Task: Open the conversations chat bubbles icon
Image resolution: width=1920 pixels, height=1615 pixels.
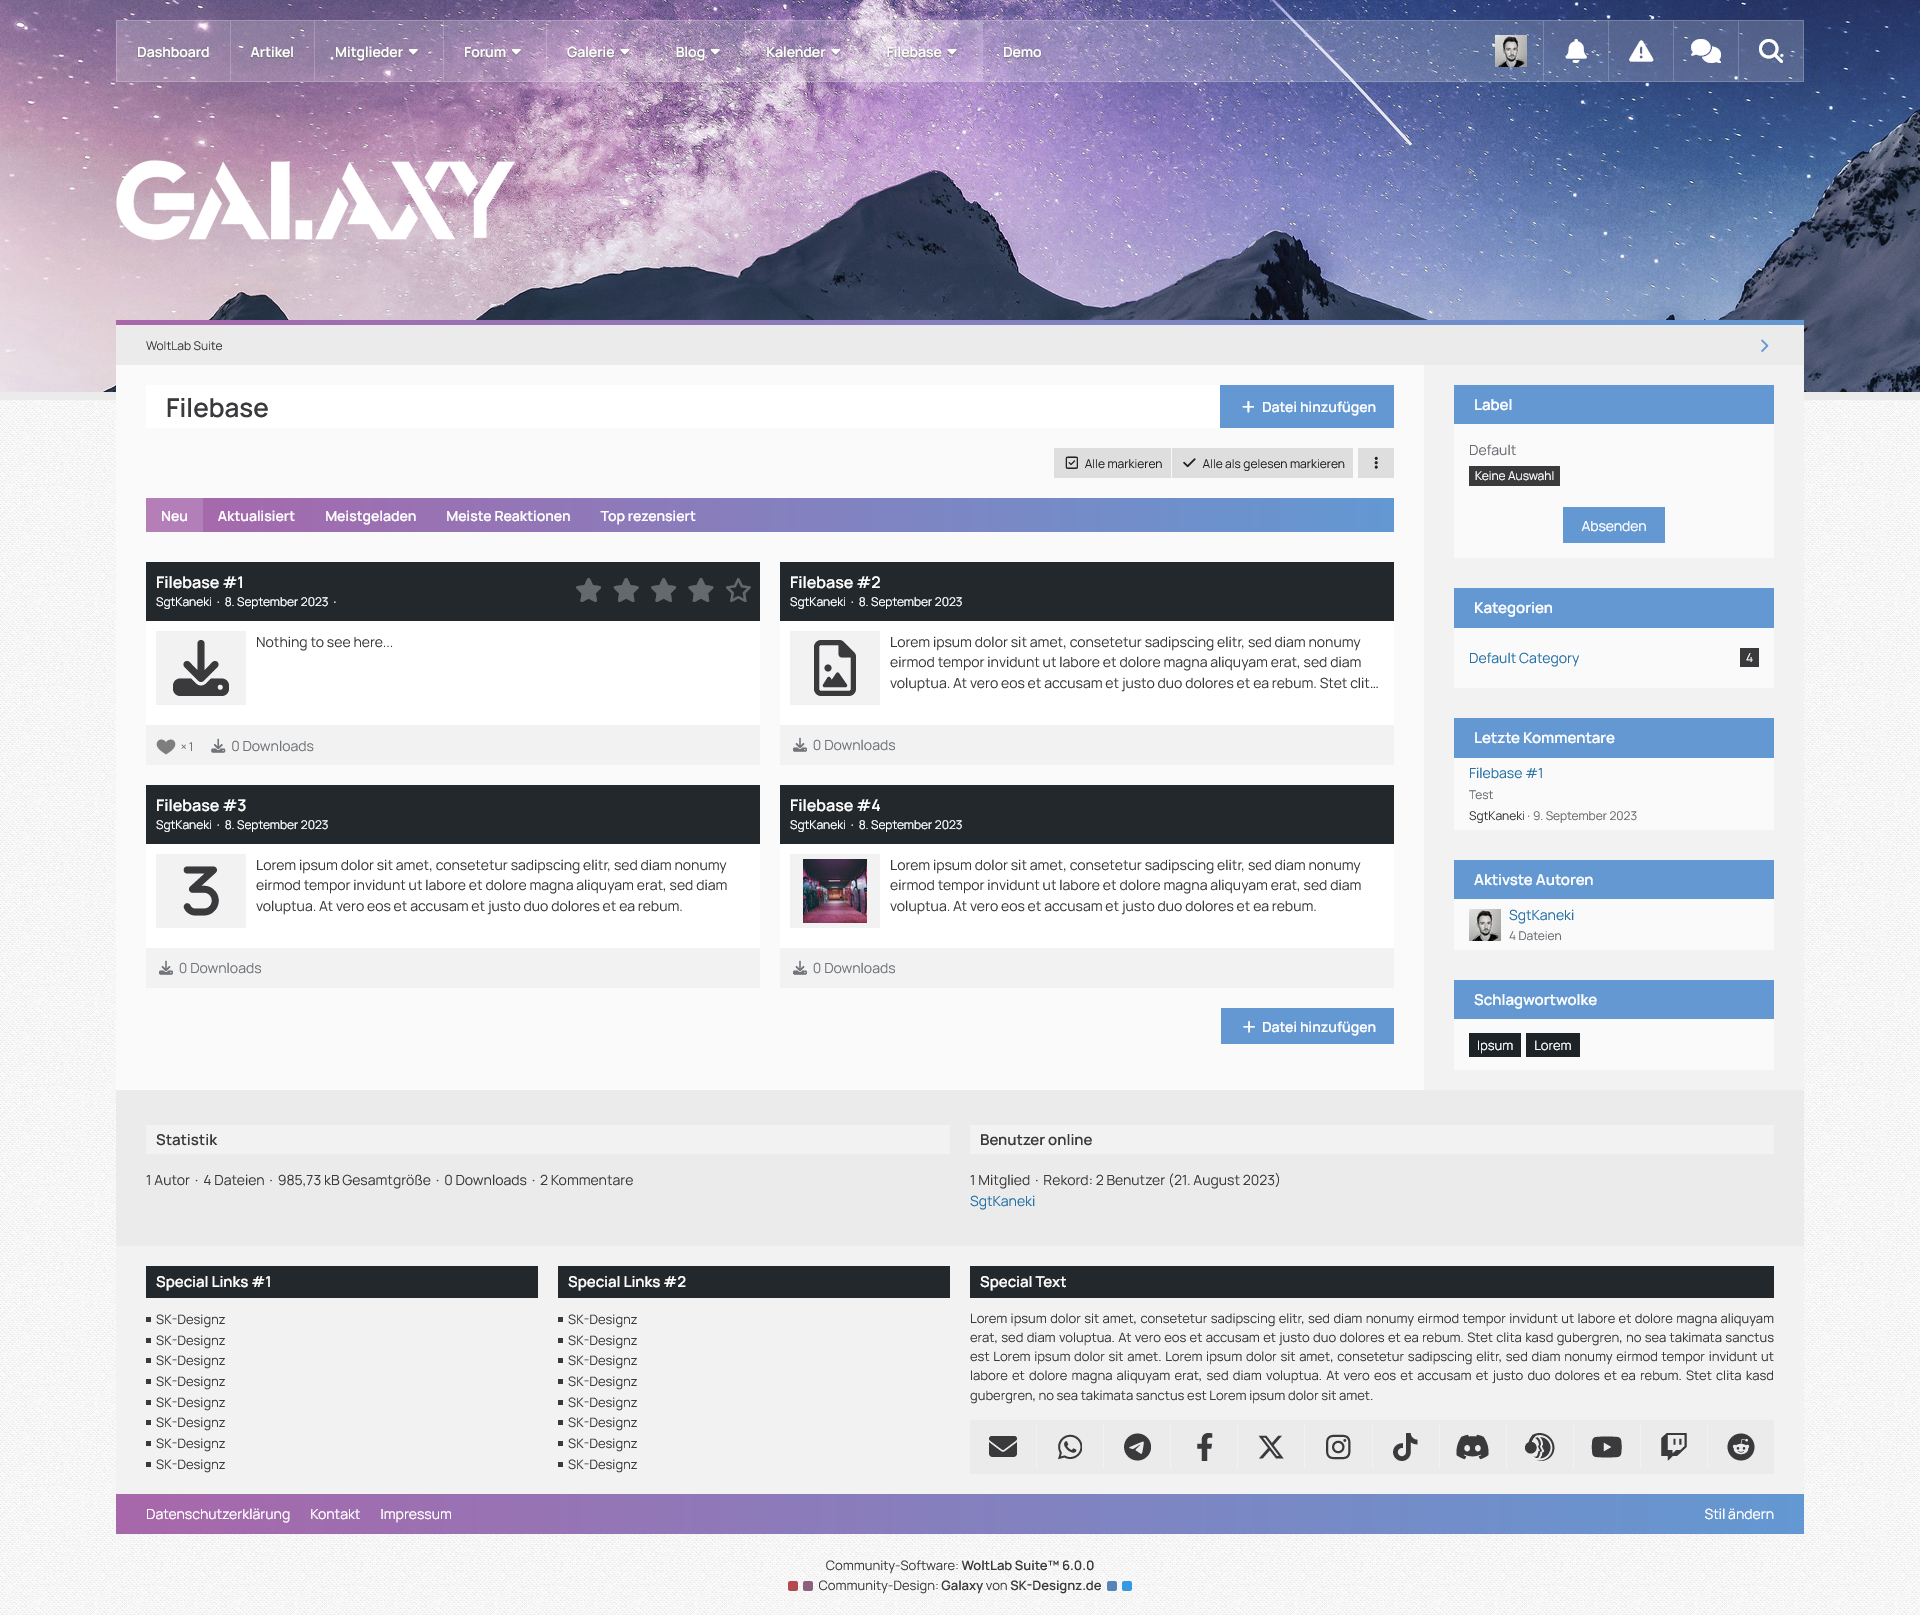Action: 1705,51
